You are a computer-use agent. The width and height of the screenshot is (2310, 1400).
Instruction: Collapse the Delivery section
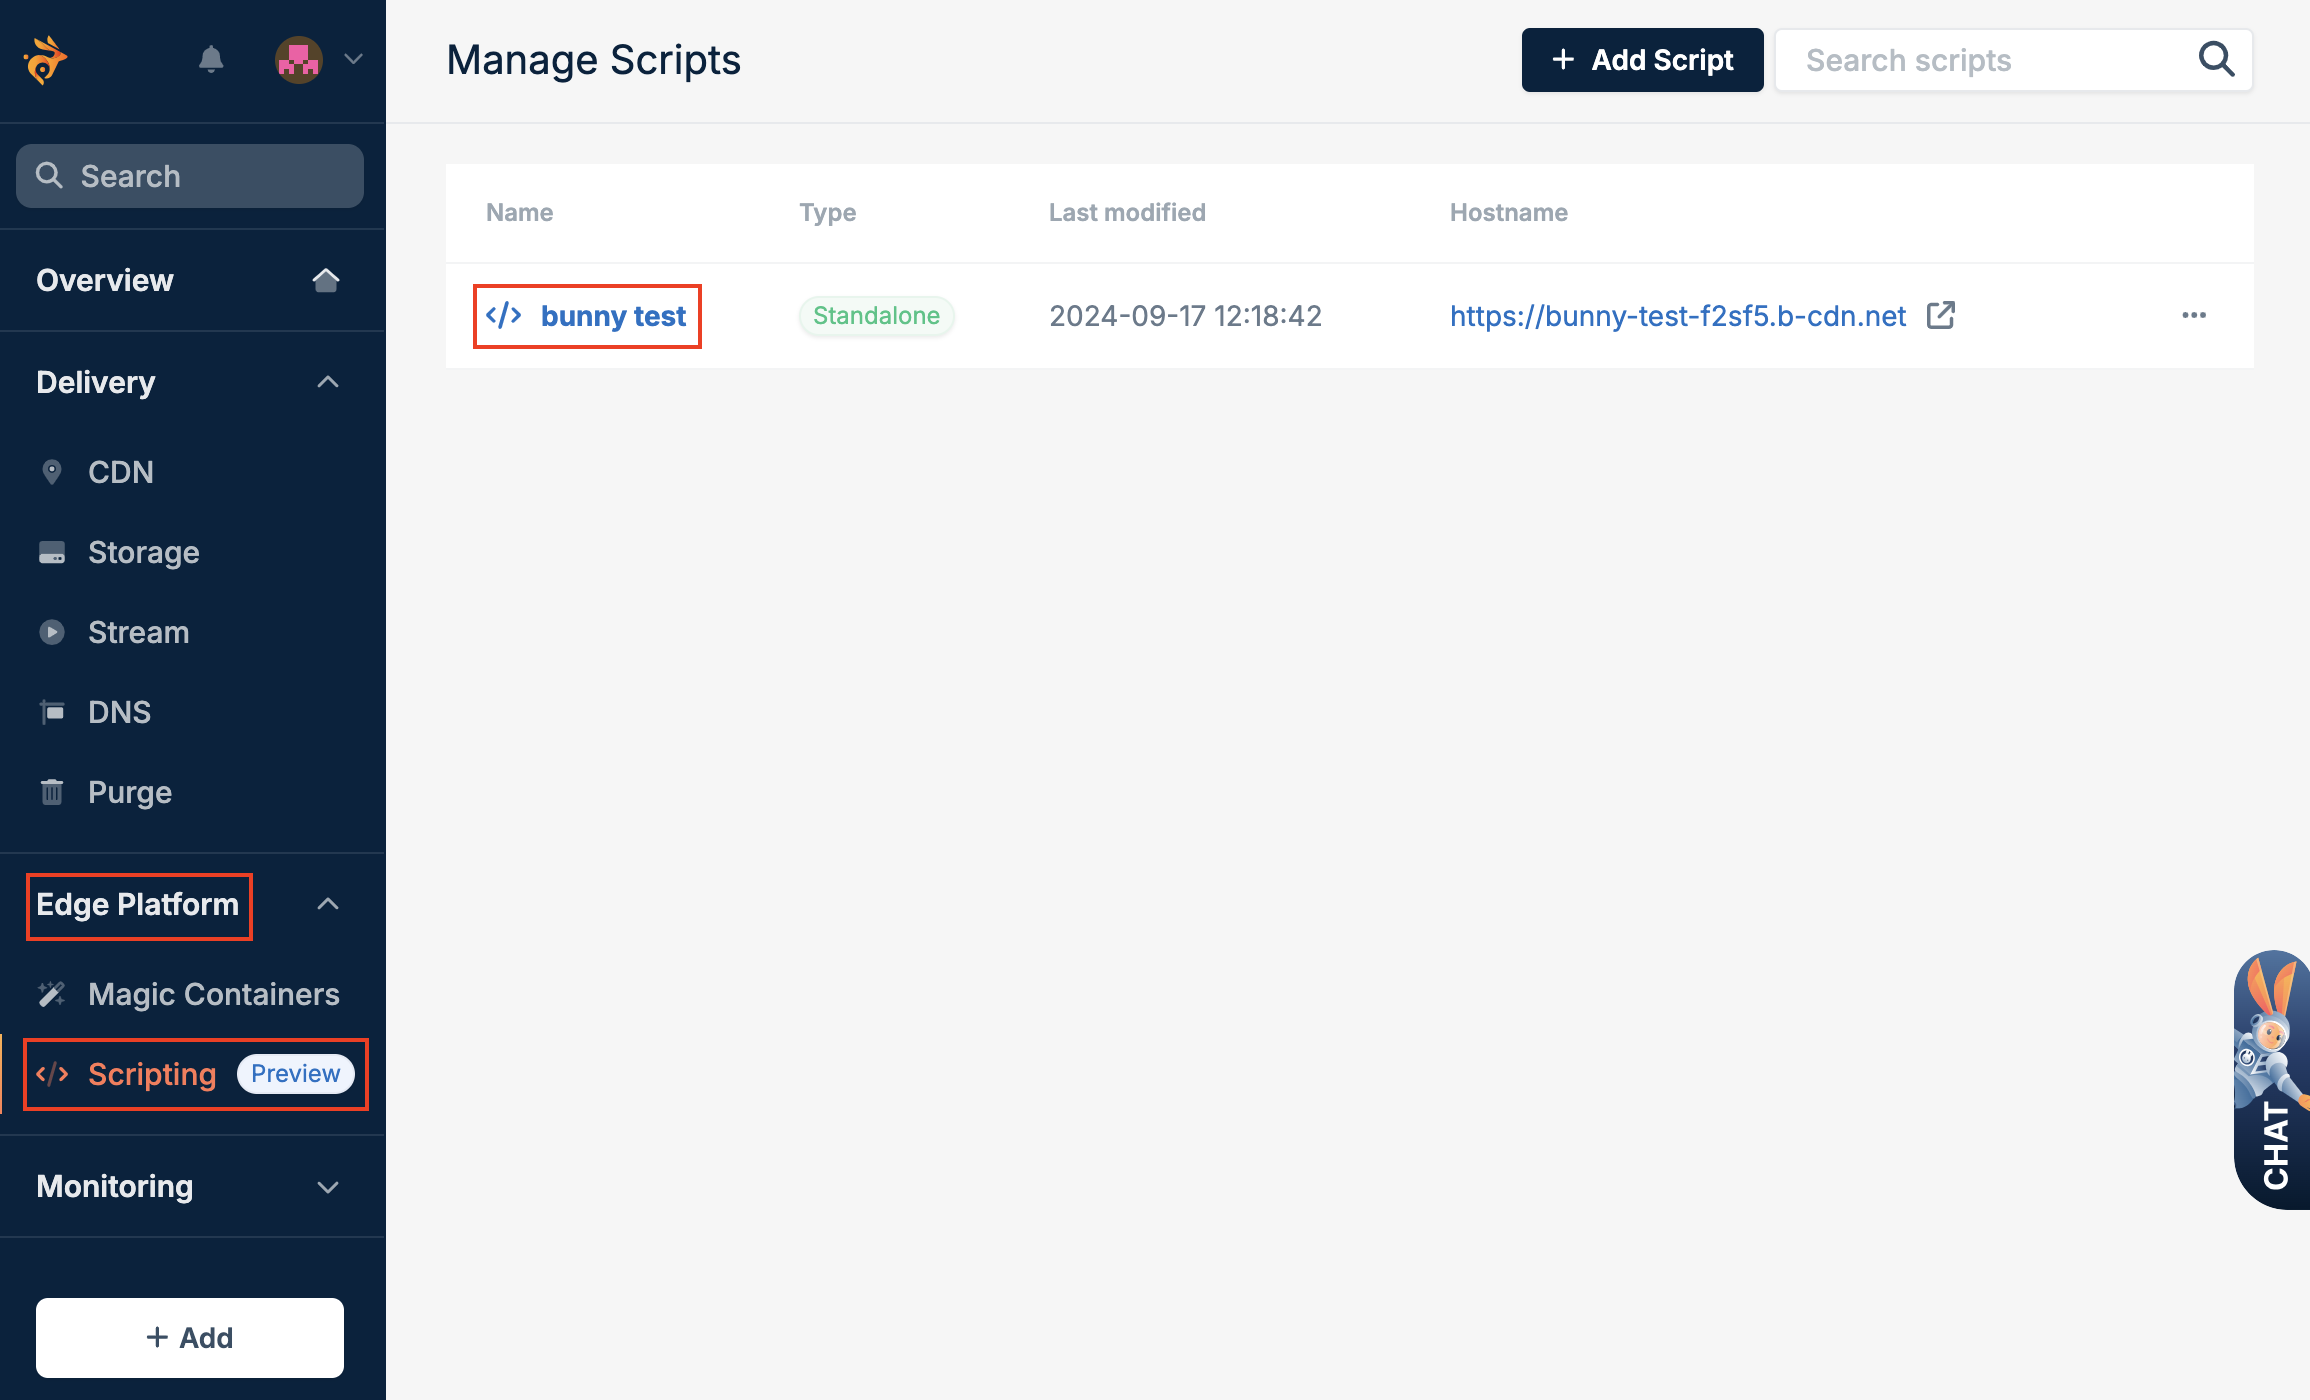(327, 382)
